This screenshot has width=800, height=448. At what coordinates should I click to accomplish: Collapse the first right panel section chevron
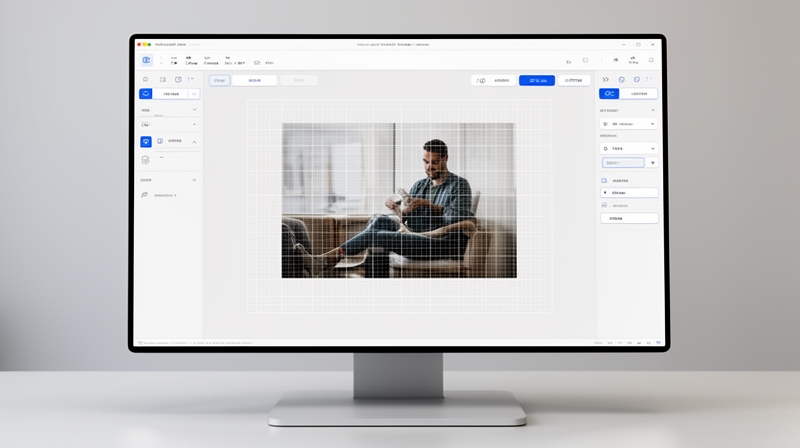[653, 110]
